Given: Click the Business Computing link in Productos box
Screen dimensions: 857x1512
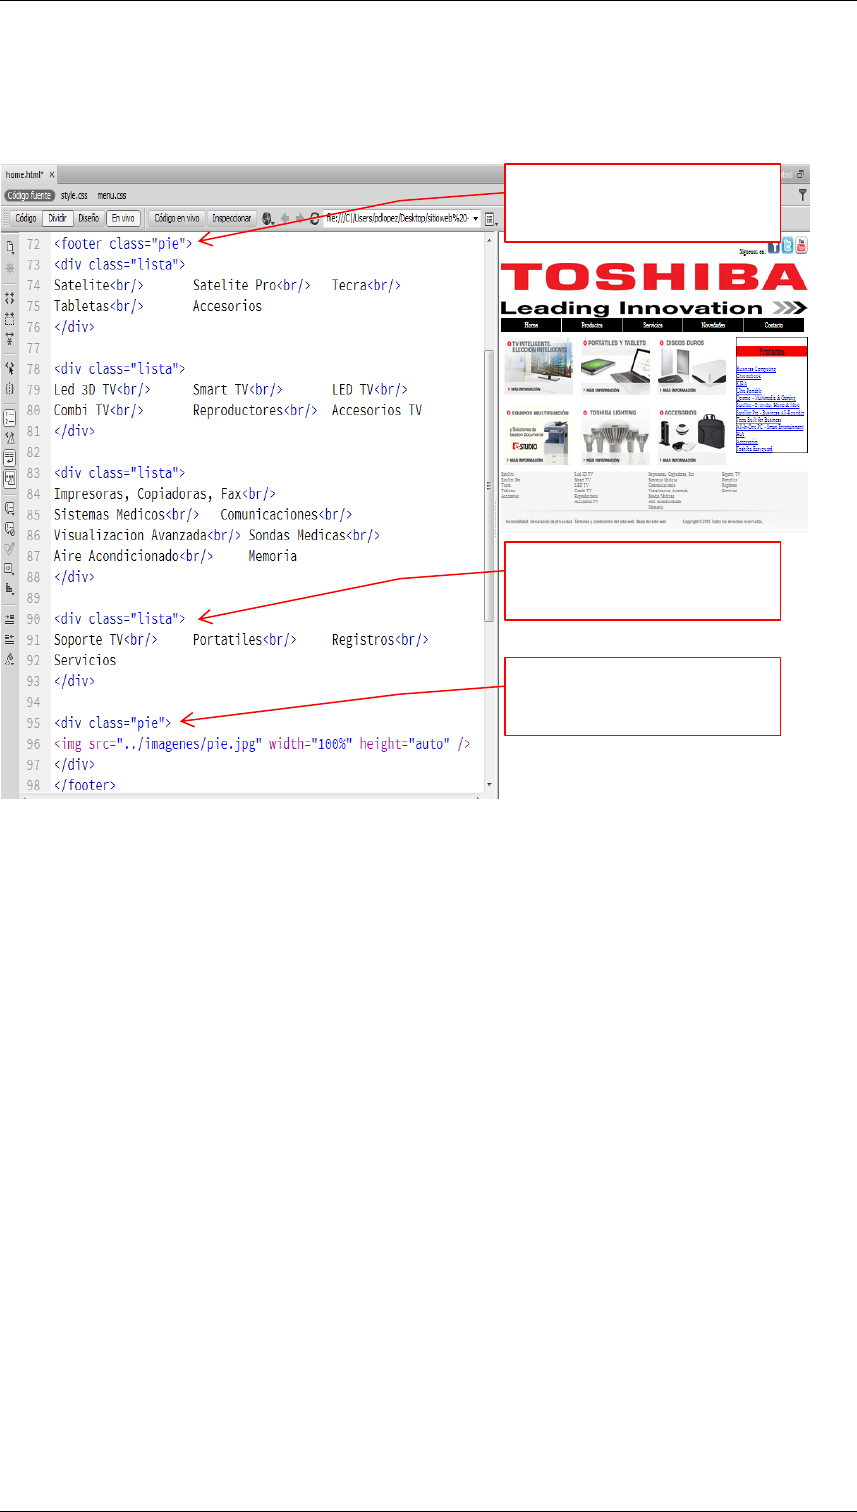Looking at the screenshot, I should pos(756,369).
